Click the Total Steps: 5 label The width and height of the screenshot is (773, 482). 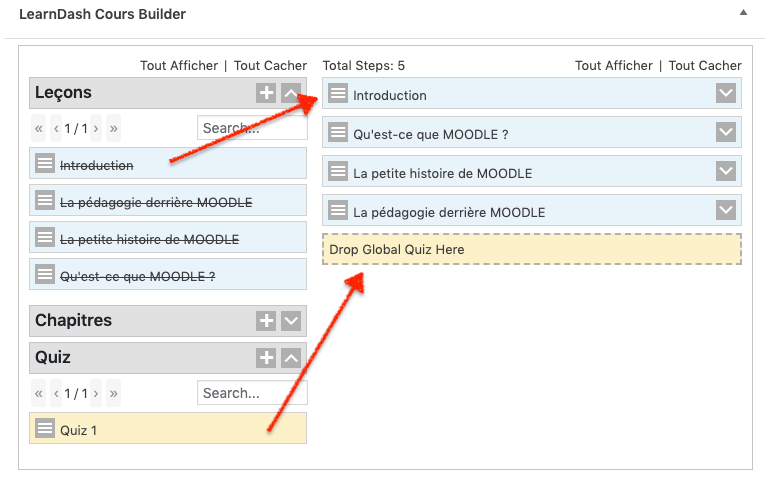364,66
